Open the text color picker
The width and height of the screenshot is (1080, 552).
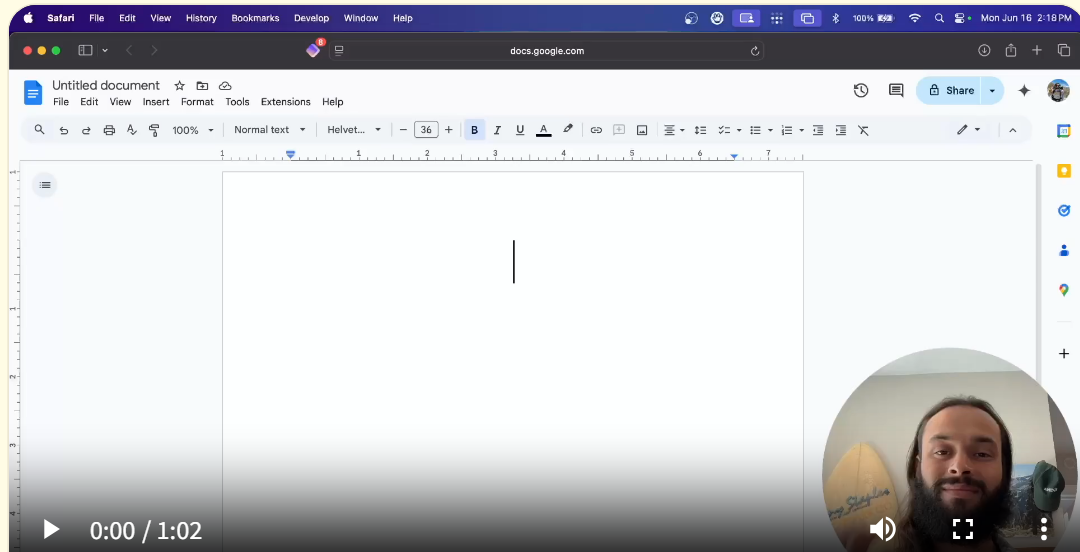coord(543,130)
